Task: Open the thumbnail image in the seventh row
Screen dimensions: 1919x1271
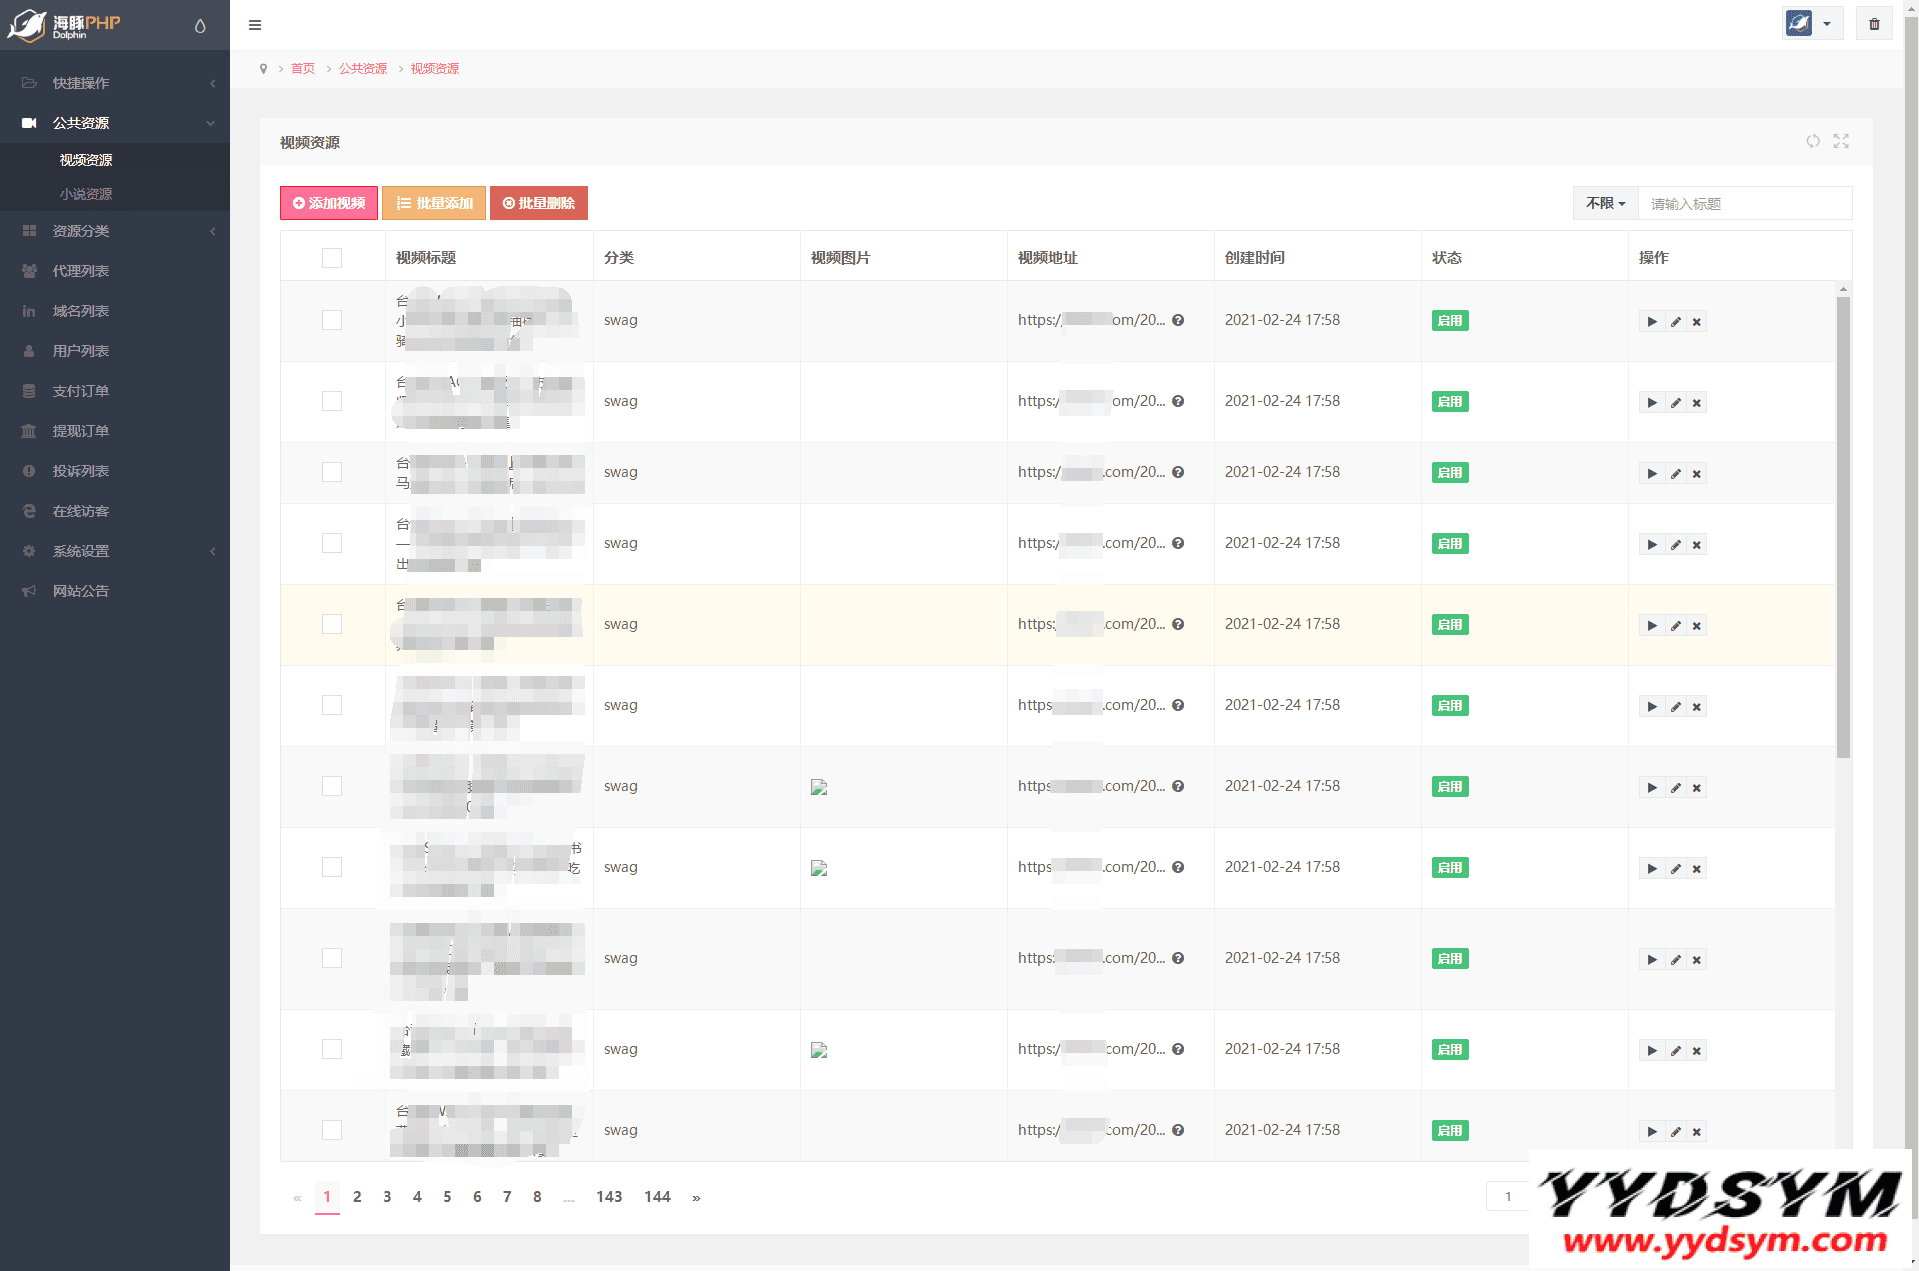Action: click(819, 787)
